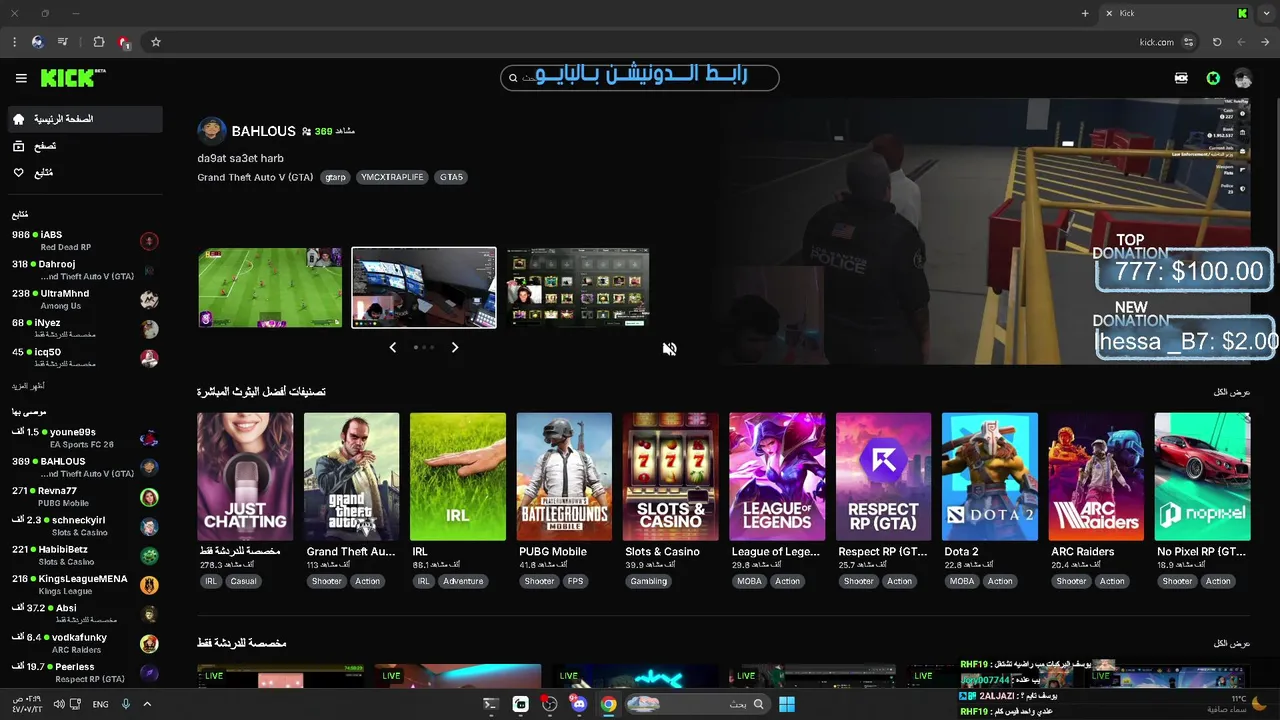1280x720 pixels.
Task: Open iABS channel avatar in sidebar
Action: click(x=149, y=241)
